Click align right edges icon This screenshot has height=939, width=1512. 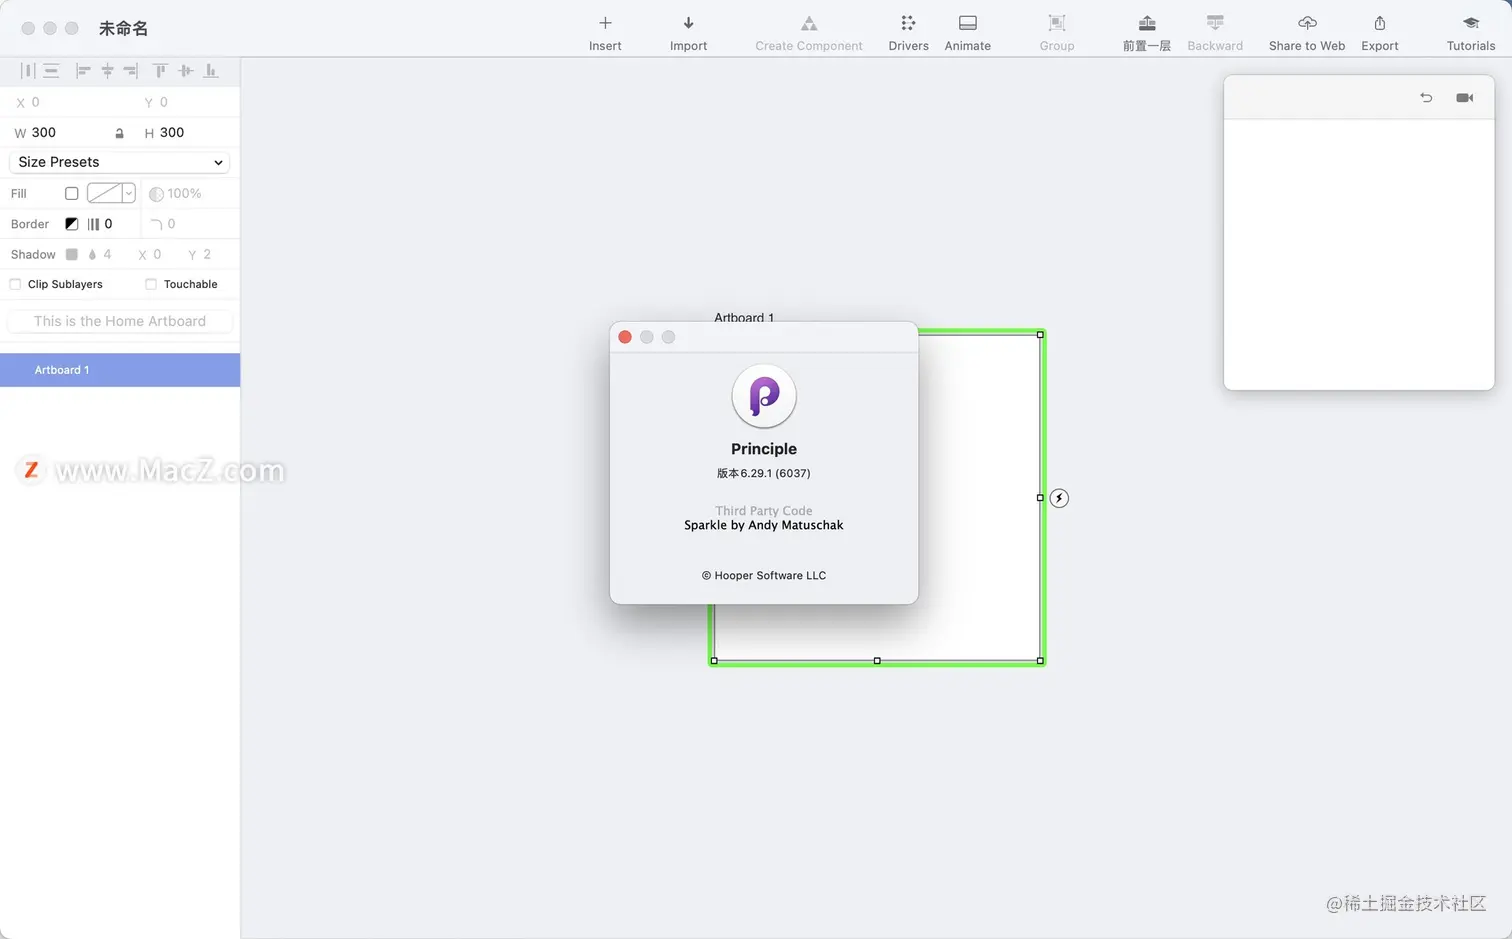point(130,70)
